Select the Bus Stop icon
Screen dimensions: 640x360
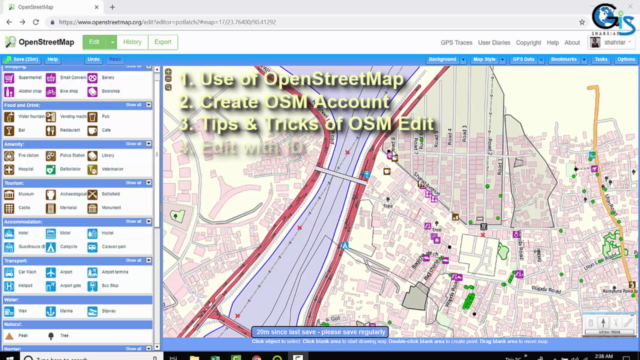pyautogui.click(x=93, y=286)
